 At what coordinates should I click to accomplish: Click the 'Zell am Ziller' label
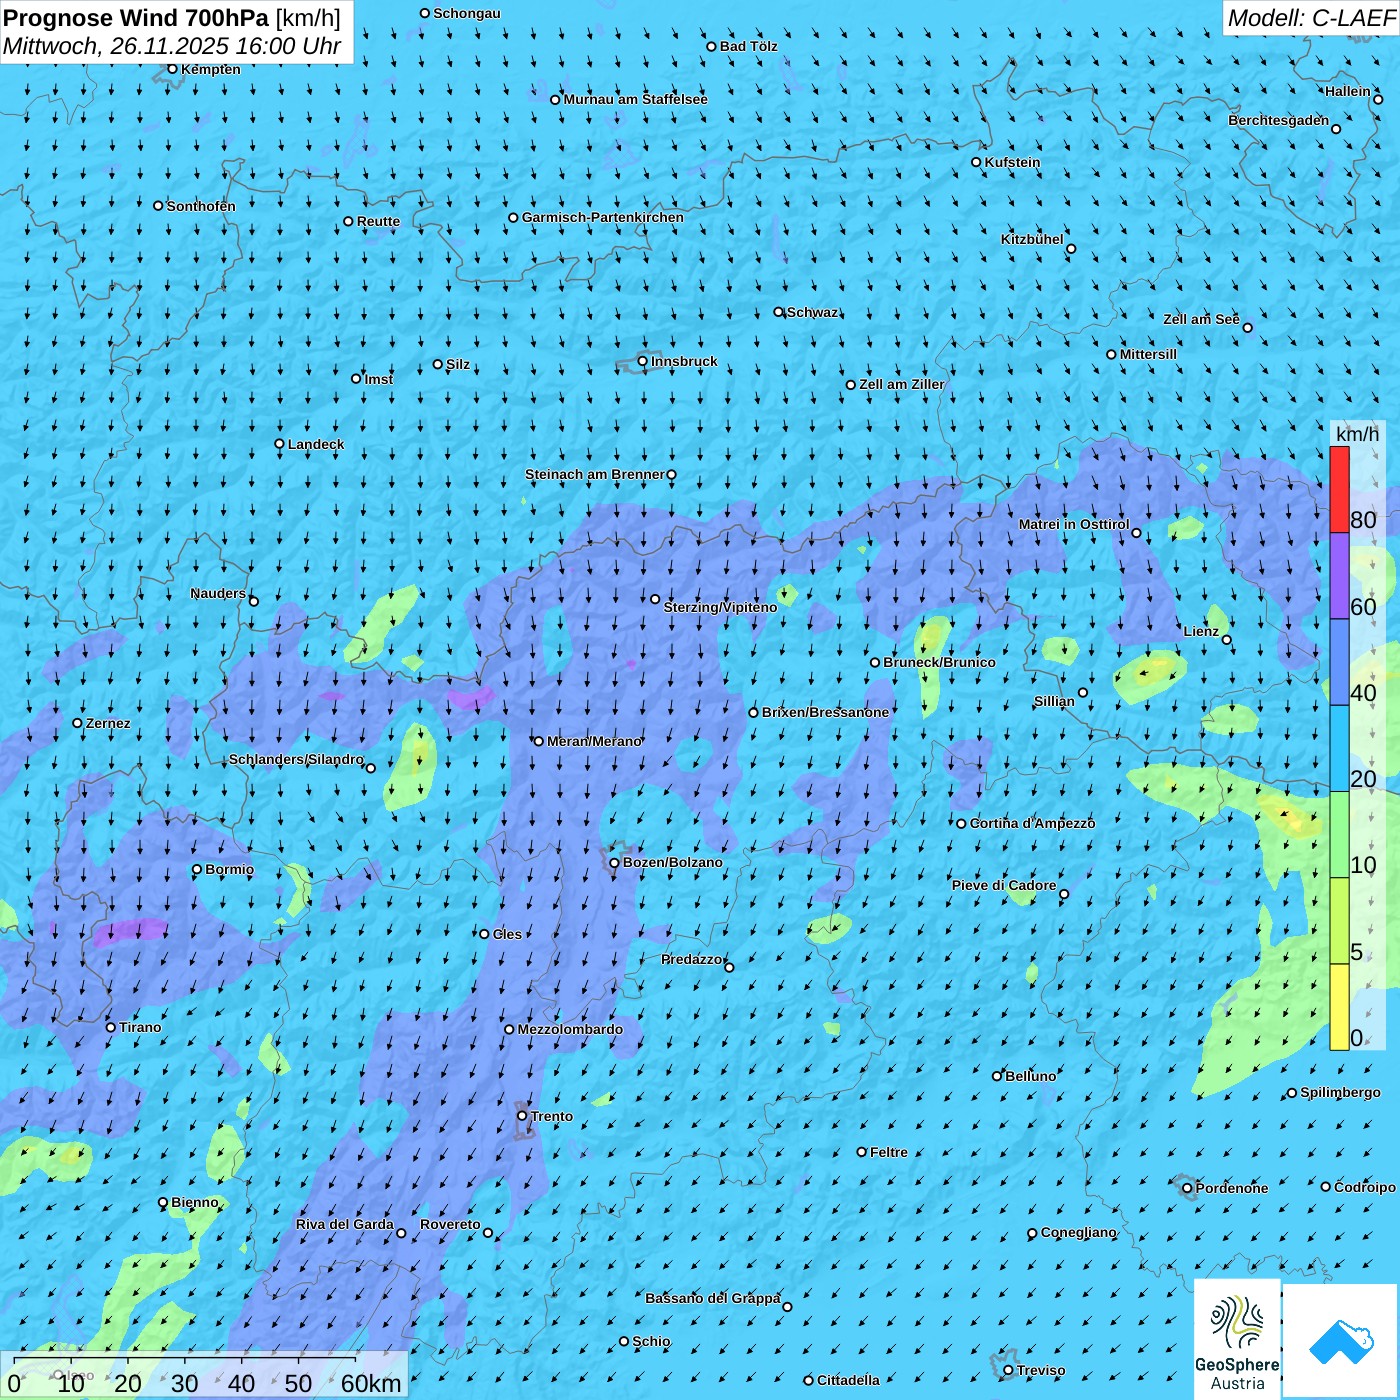pyautogui.click(x=901, y=384)
